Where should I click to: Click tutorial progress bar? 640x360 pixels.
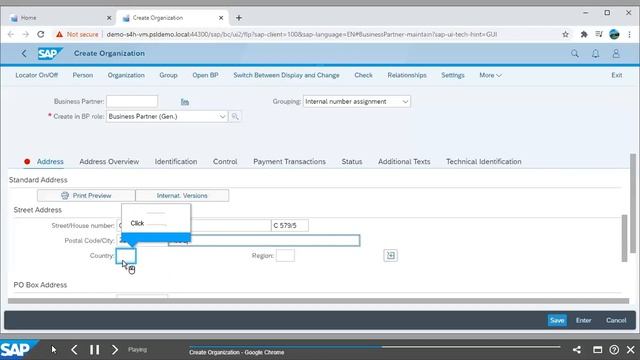pos(375,347)
